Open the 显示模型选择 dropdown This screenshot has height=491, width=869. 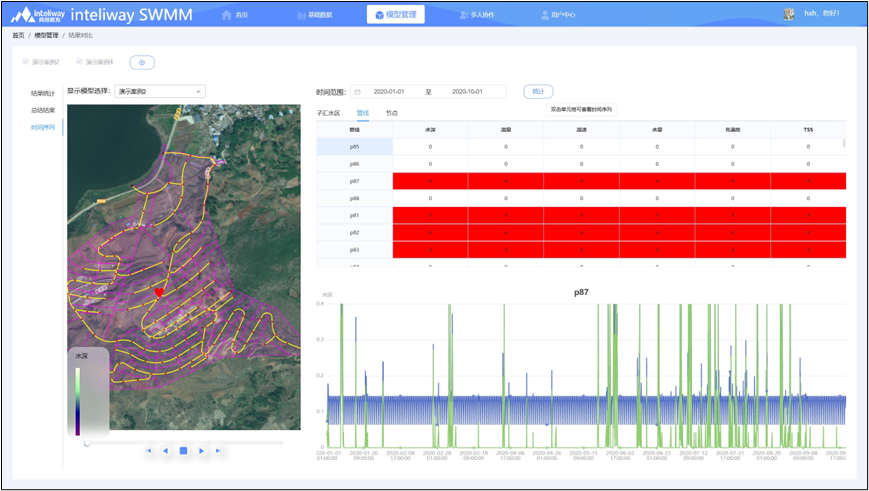(x=159, y=91)
